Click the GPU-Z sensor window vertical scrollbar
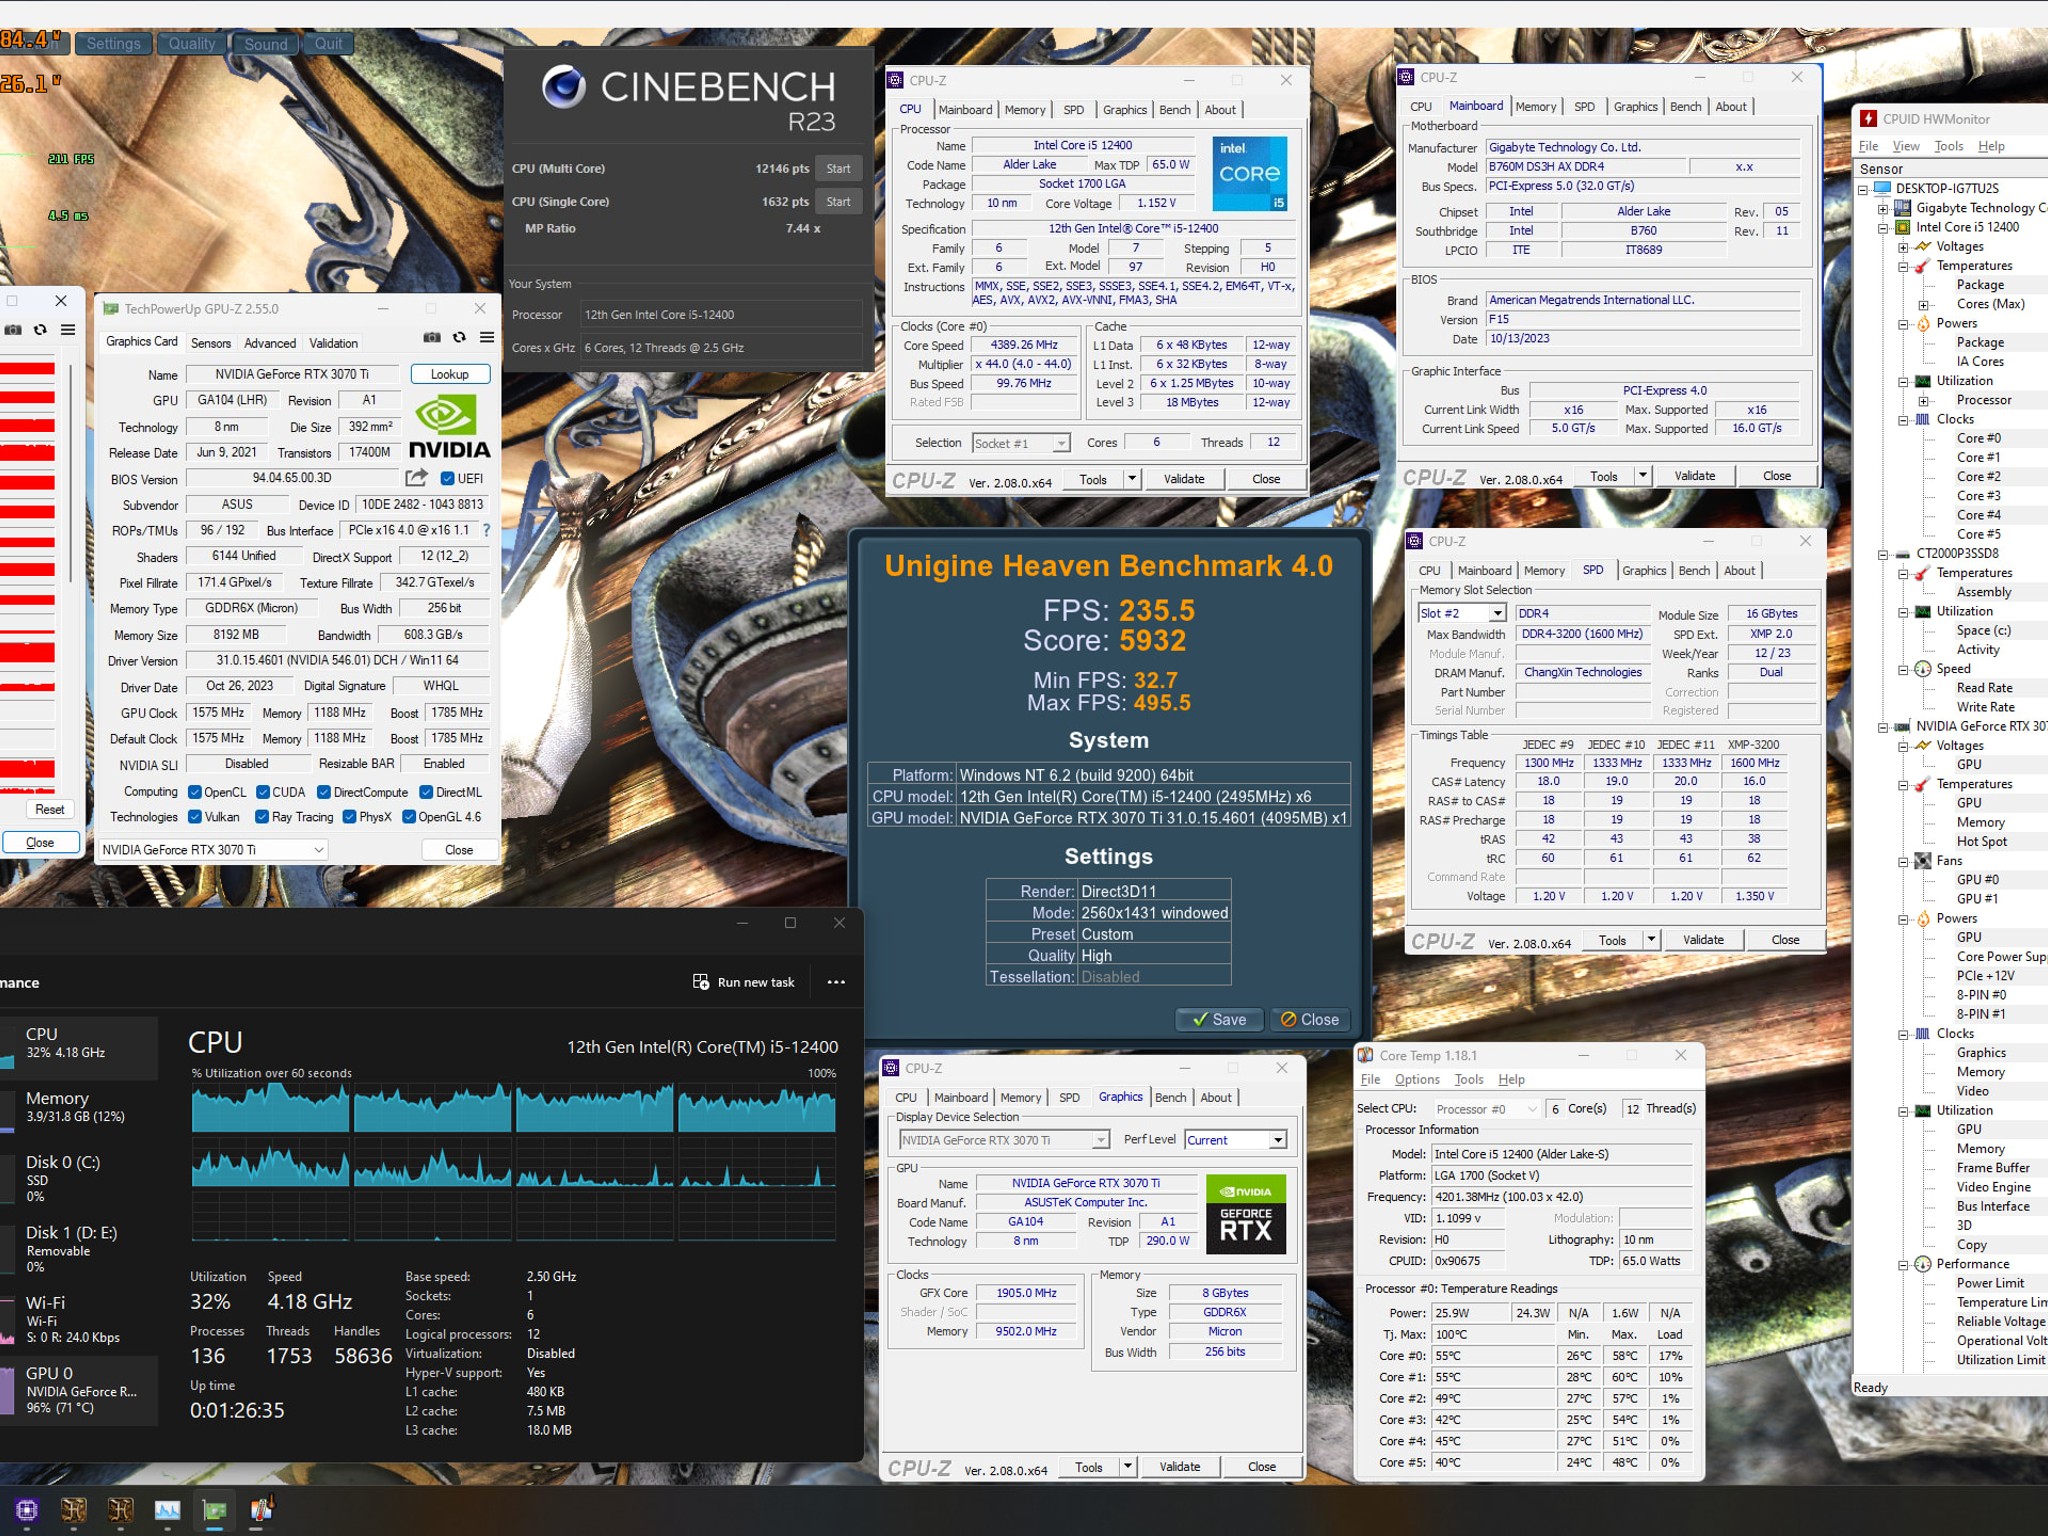Viewport: 2048px width, 1536px height. coord(72,472)
